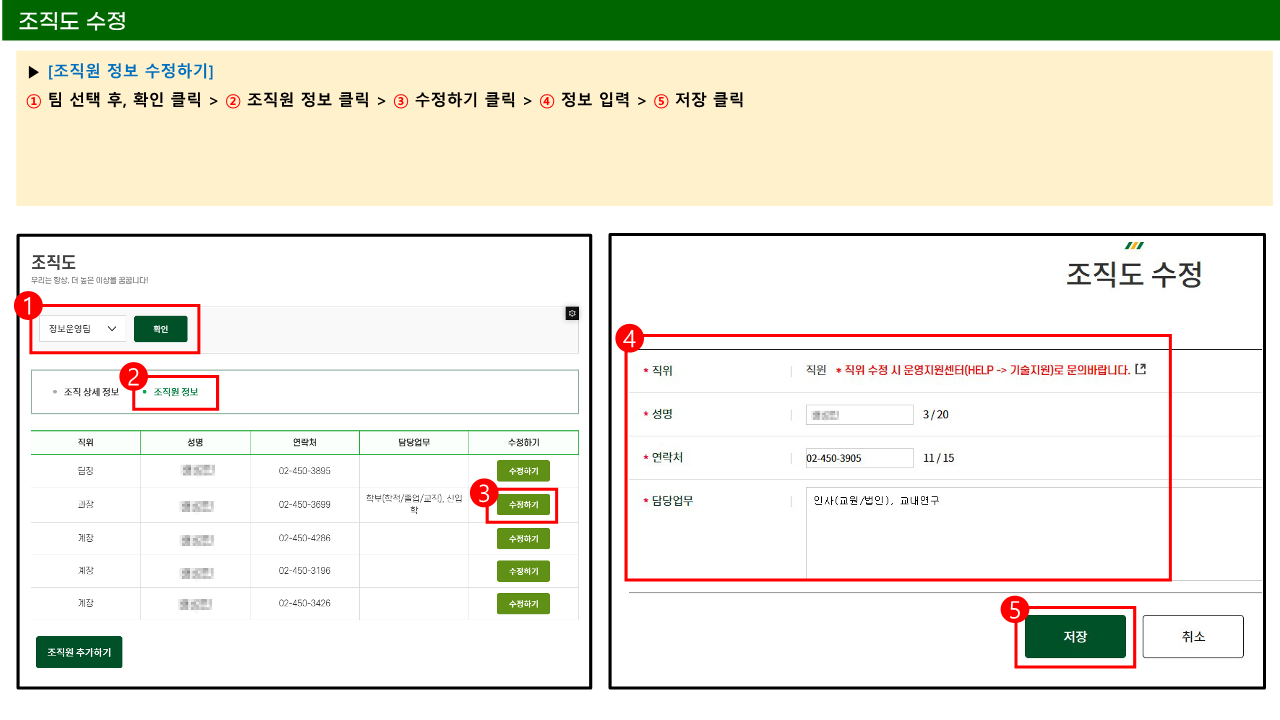Click 수정하기 for the 02-450-3426 row
The width and height of the screenshot is (1280, 720).
tap(523, 604)
